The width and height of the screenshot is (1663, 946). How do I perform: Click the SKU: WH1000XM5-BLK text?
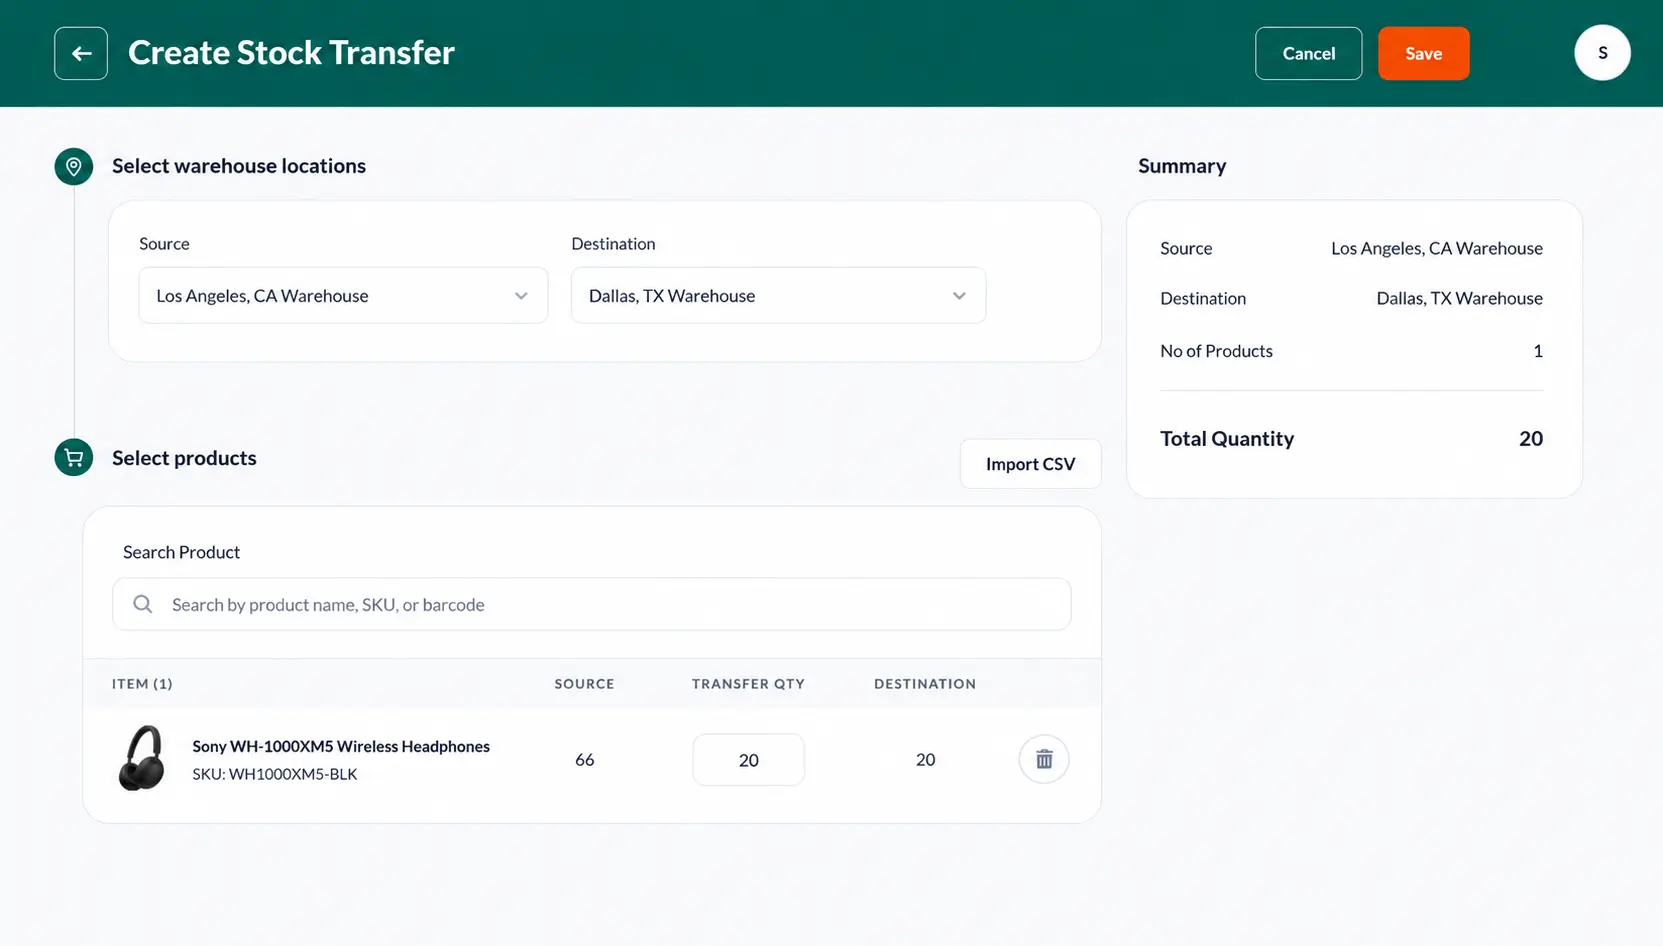275,774
